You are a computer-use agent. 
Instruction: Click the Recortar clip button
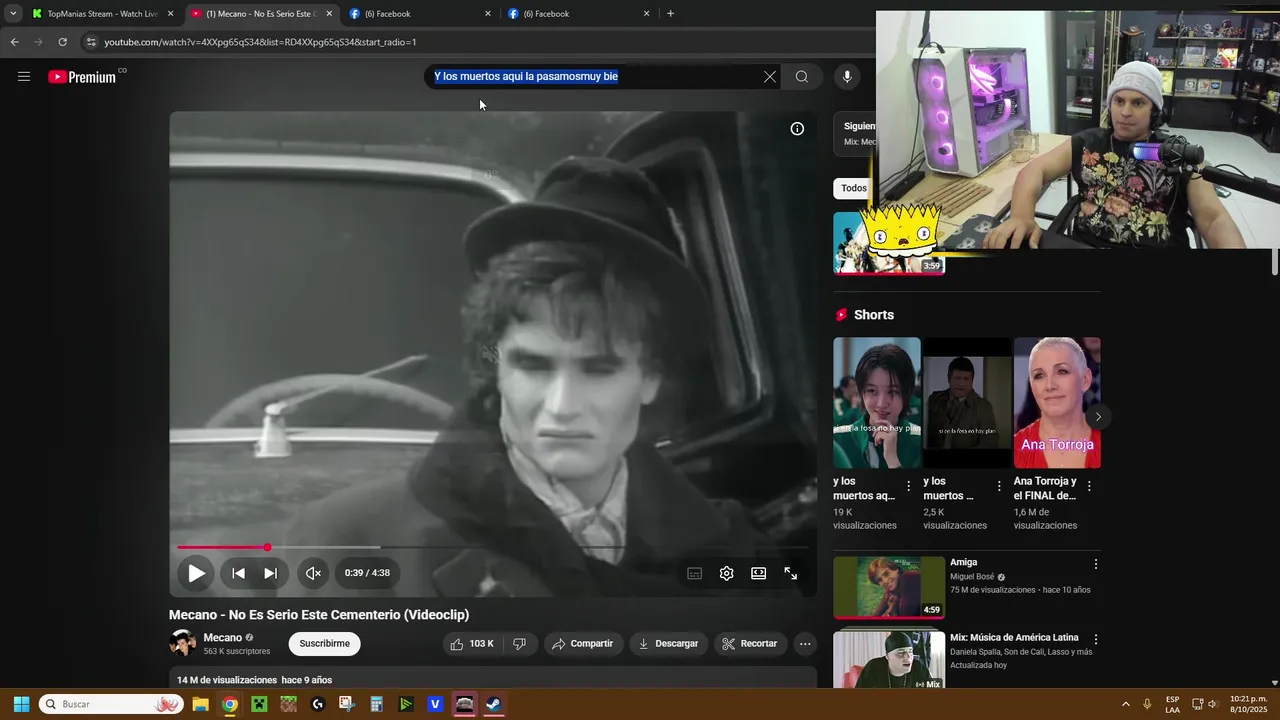point(750,644)
